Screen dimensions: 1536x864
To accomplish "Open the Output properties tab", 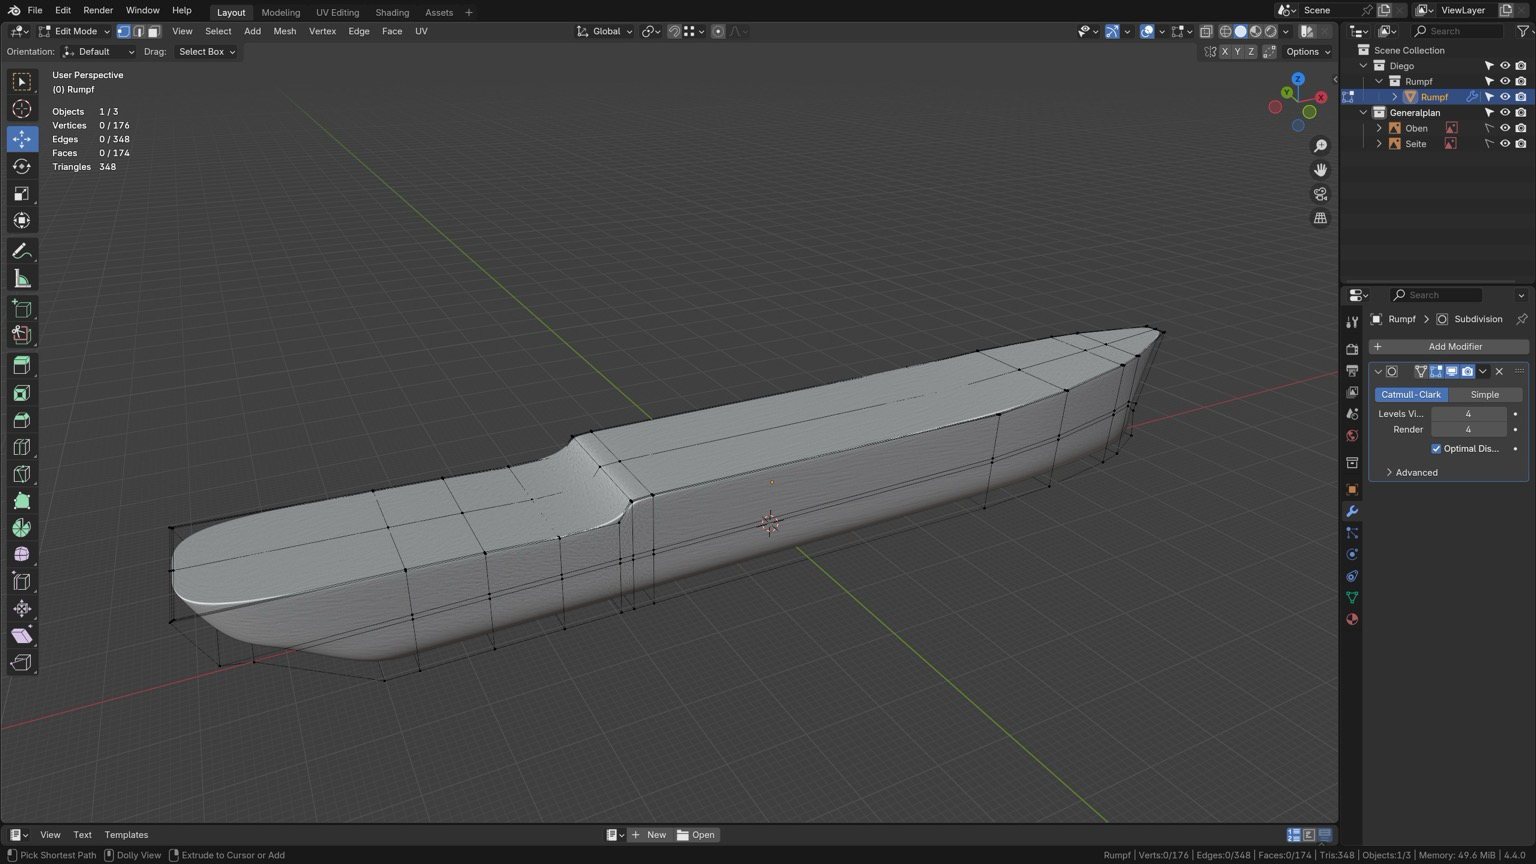I will 1352,371.
